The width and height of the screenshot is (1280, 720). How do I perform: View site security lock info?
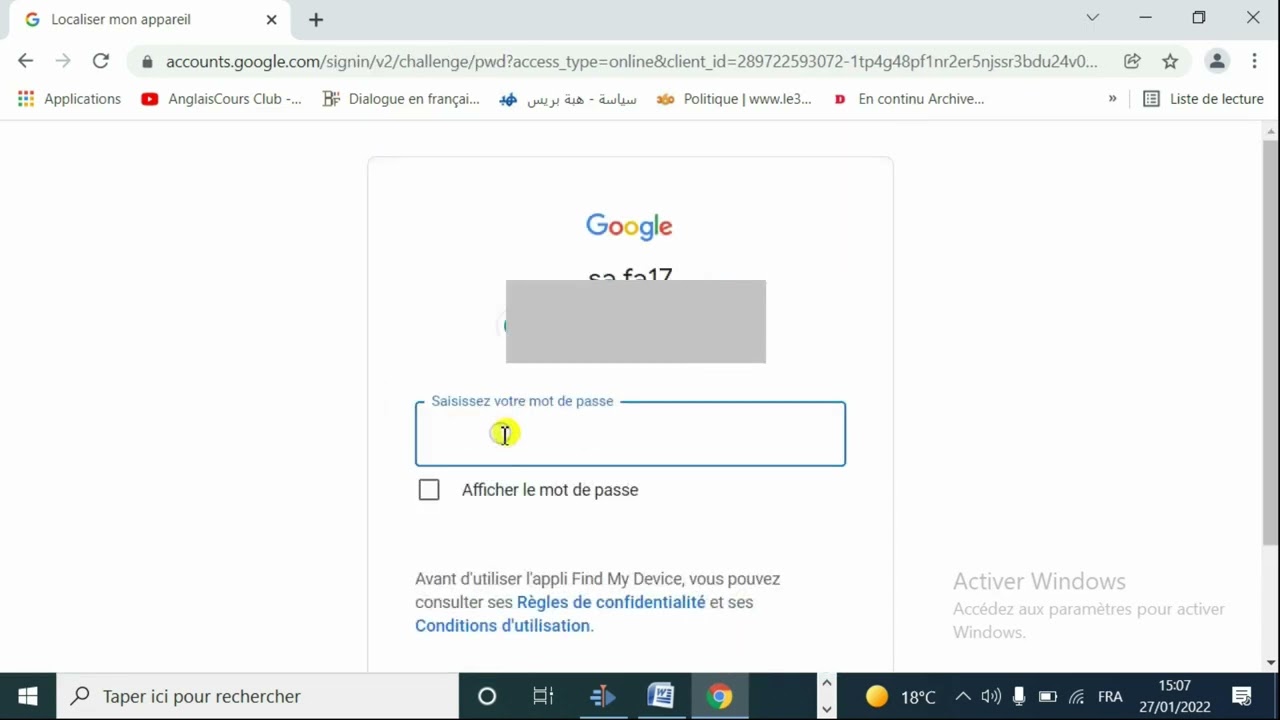147,62
